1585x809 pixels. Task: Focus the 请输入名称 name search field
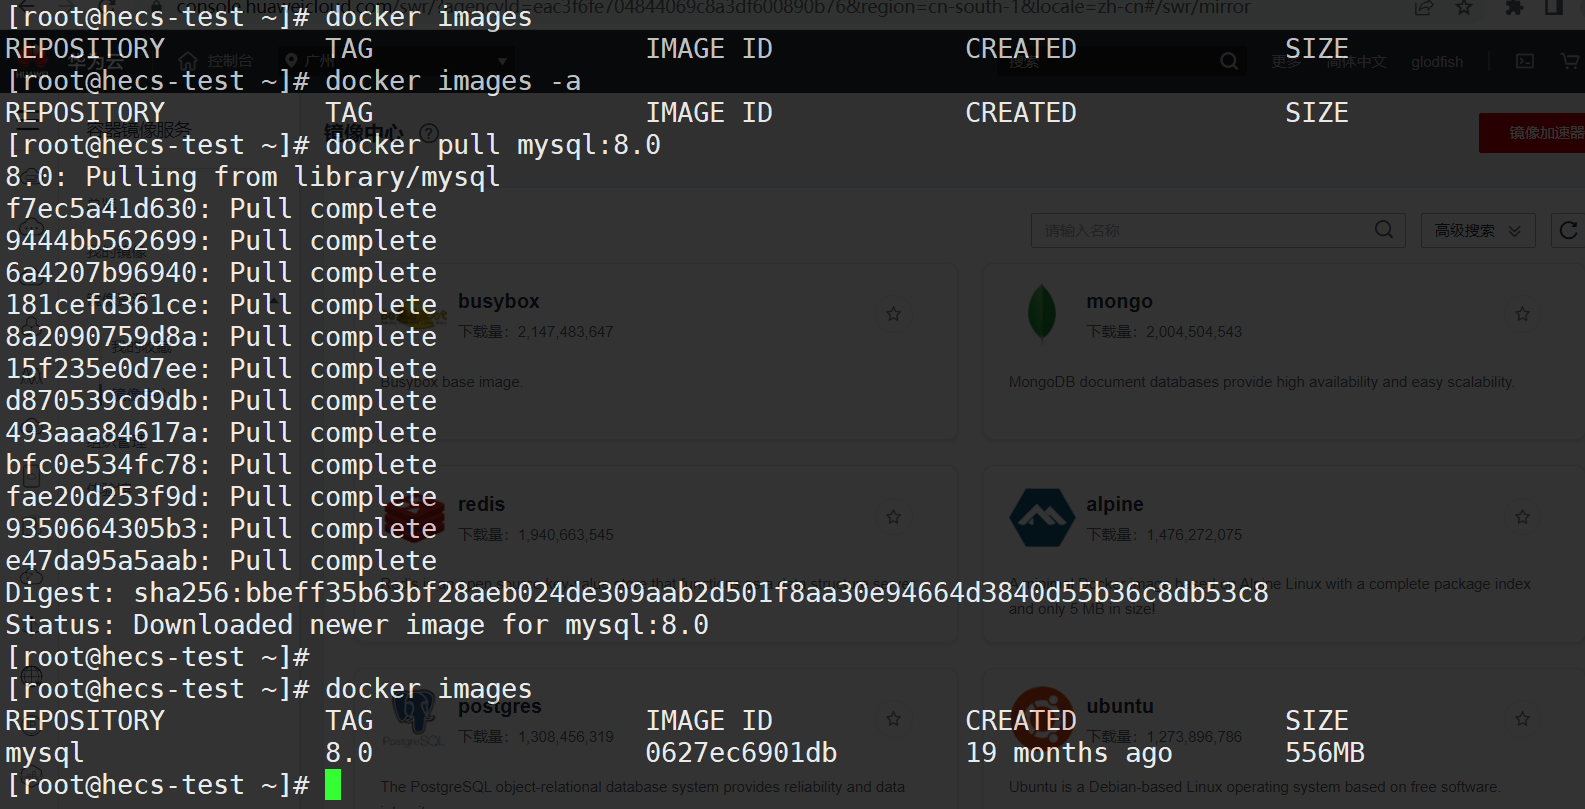tap(1200, 231)
